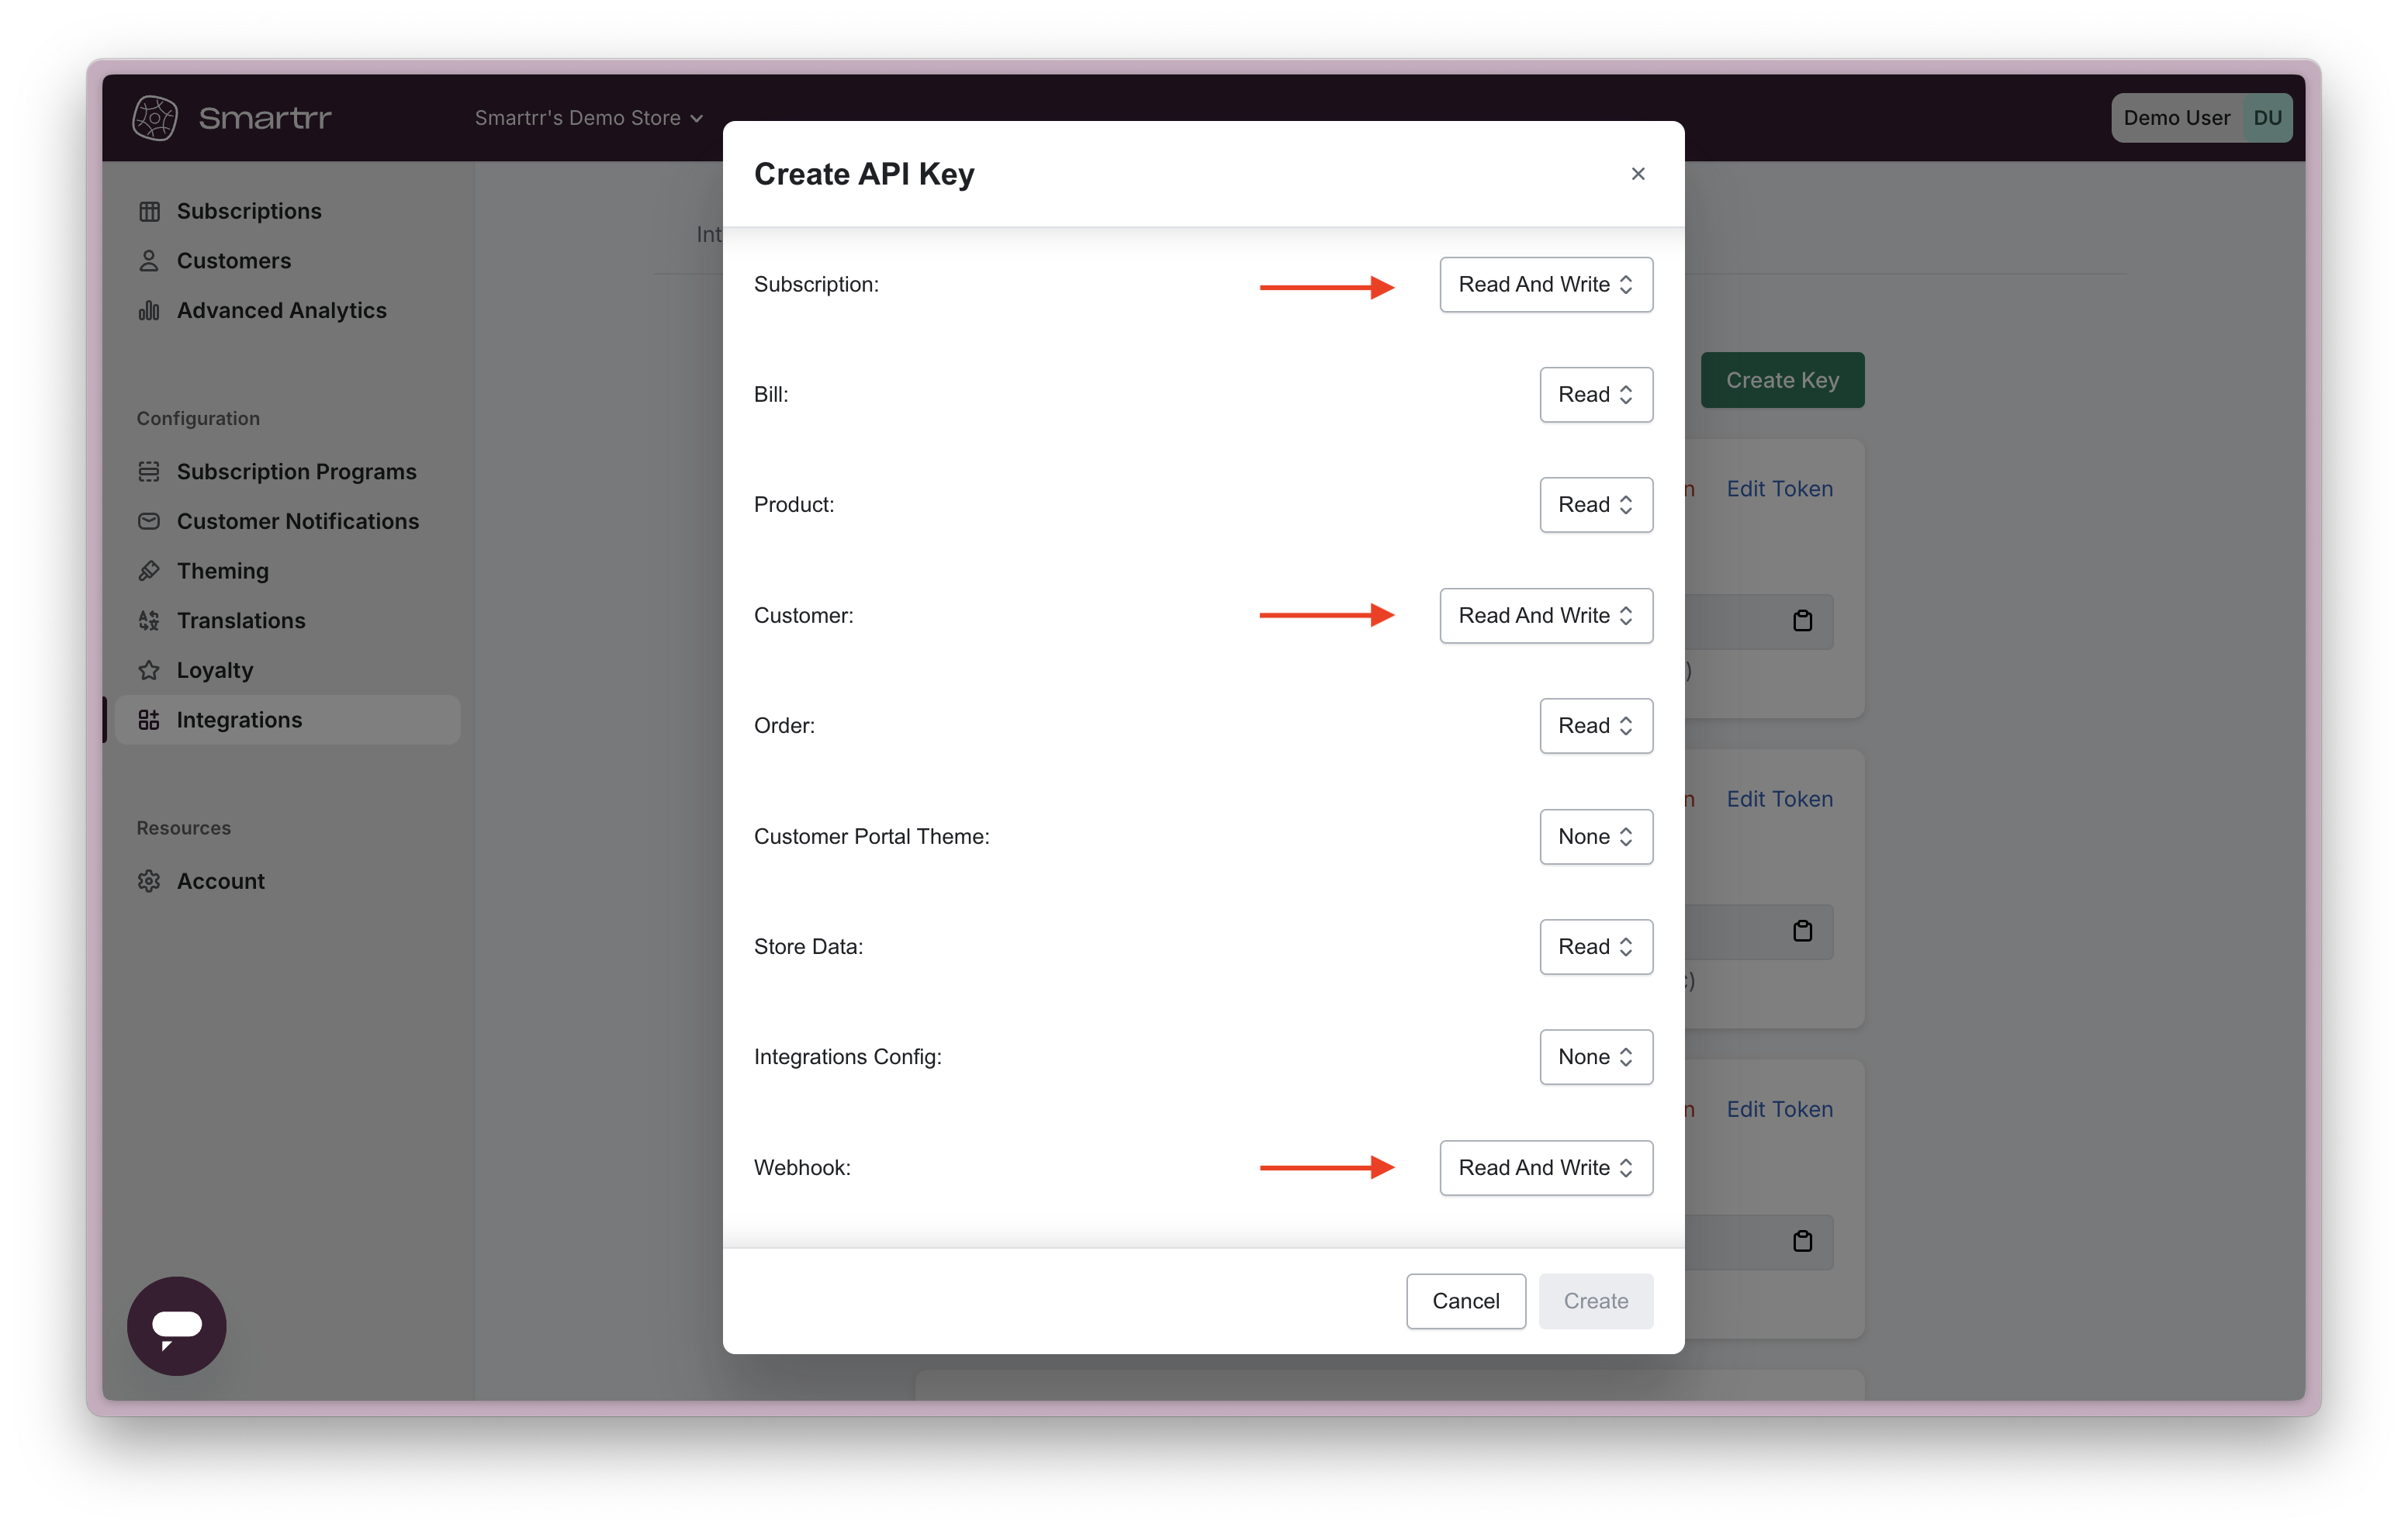Click the Subscriptions table icon in sidebar
This screenshot has height=1531, width=2408.
[149, 211]
